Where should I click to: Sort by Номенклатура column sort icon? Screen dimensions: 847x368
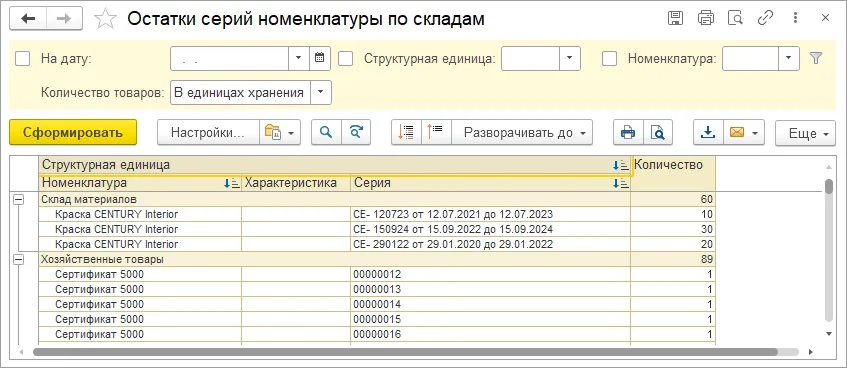[x=232, y=183]
